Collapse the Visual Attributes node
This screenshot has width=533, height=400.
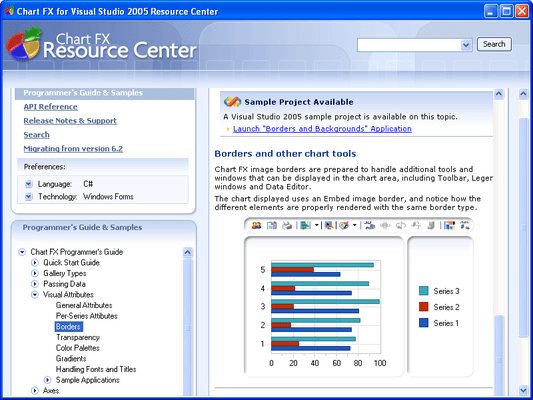(35, 295)
